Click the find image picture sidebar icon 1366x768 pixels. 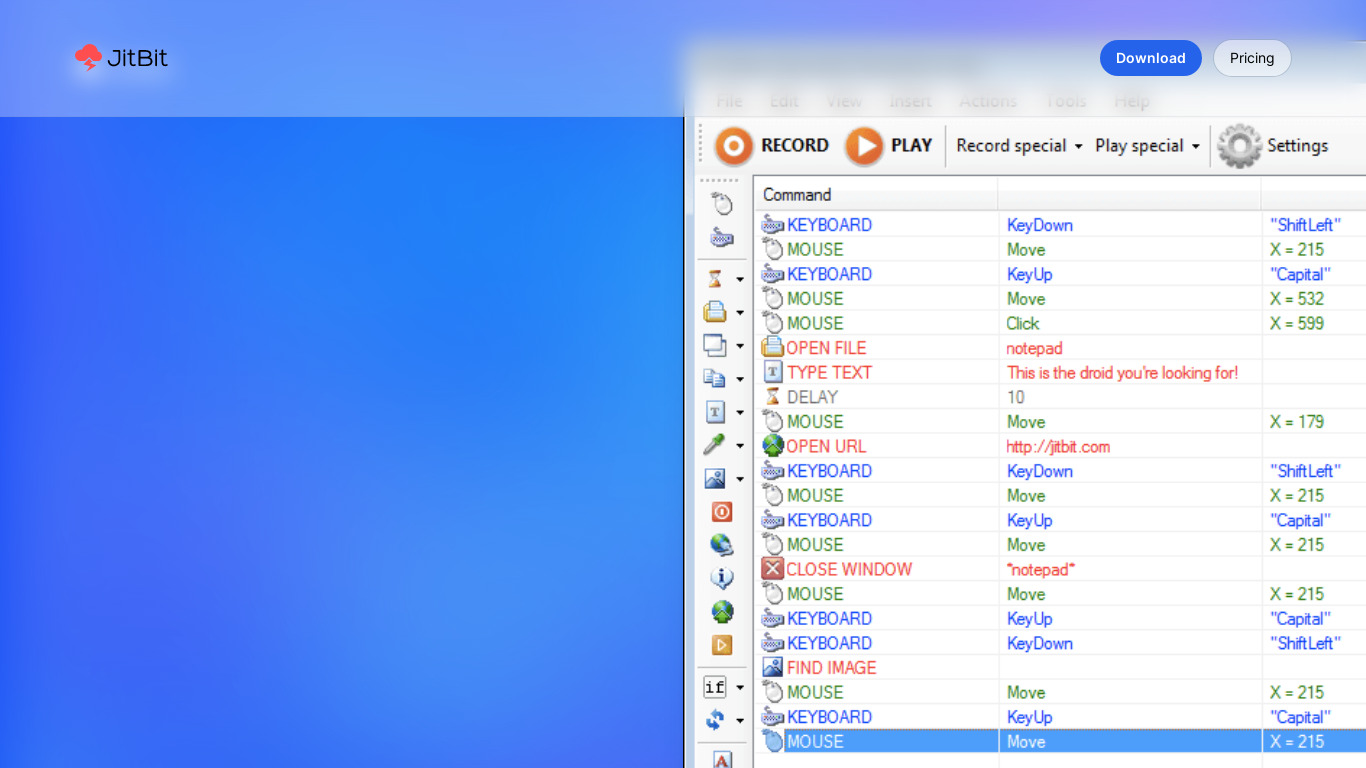[715, 479]
